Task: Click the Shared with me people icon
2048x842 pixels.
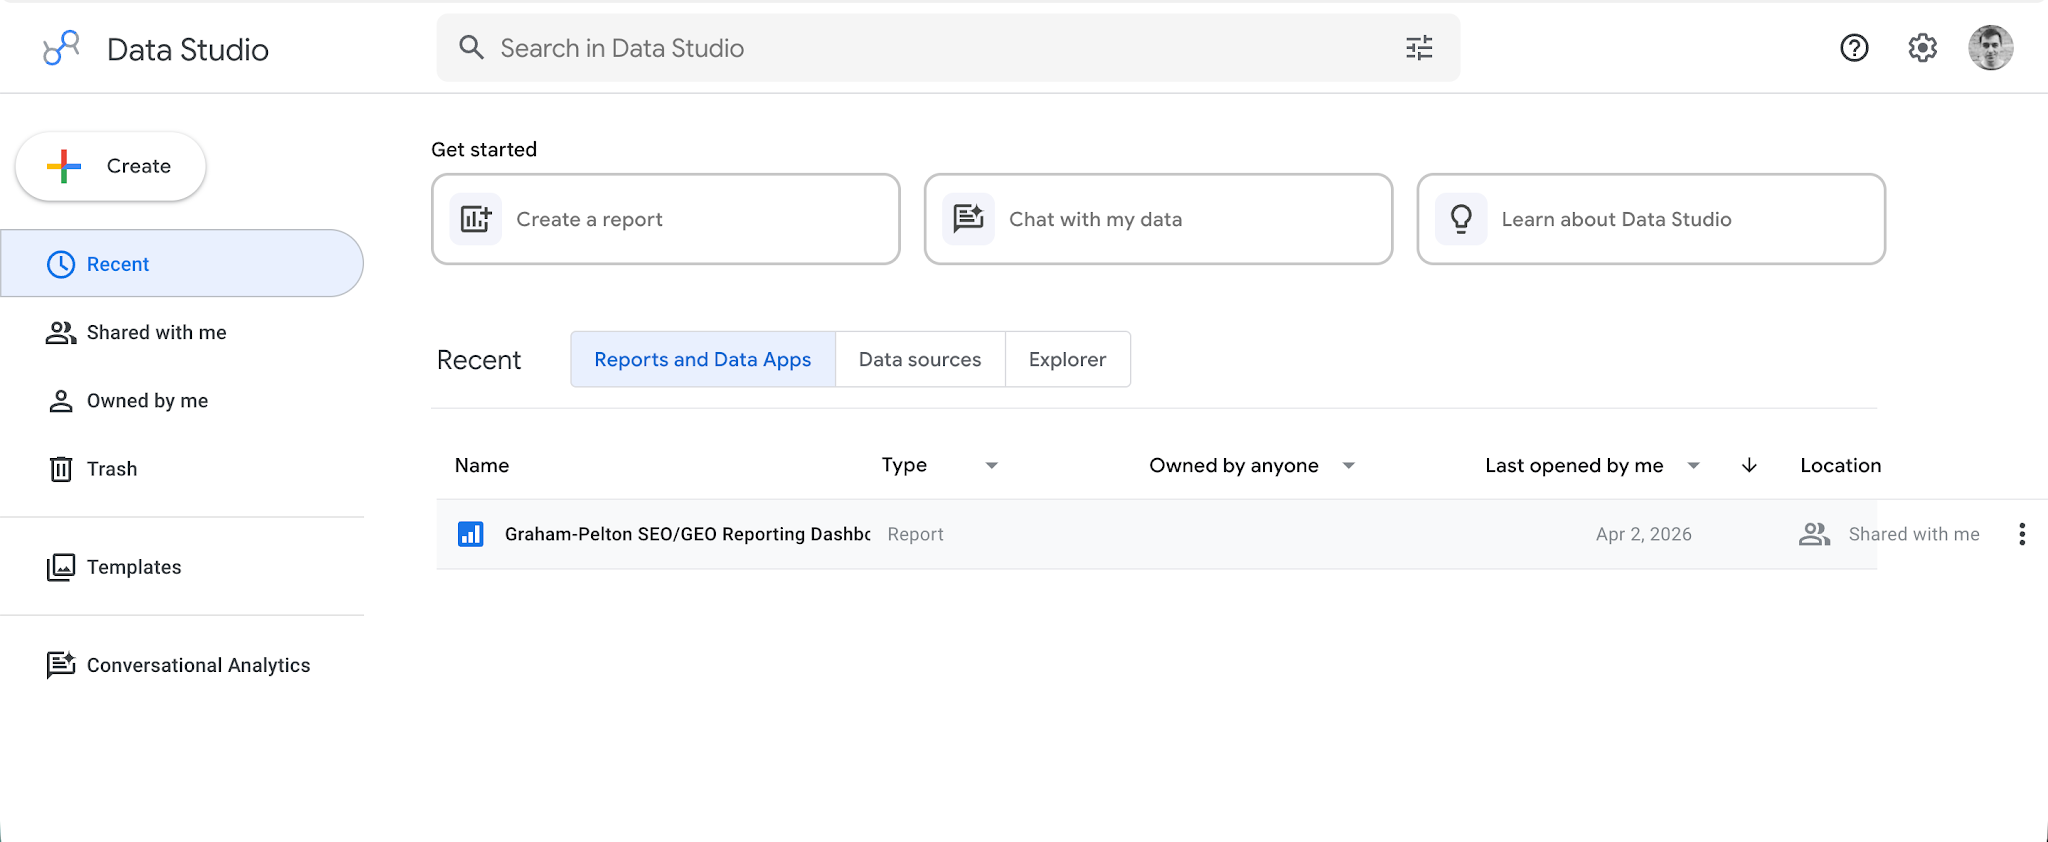Action: [61, 333]
